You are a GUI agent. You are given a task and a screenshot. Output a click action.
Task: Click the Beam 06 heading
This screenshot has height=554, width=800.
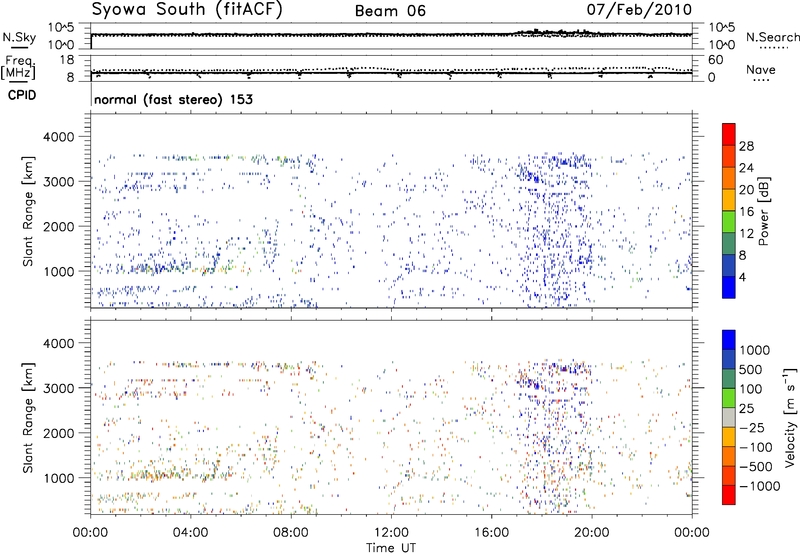(x=390, y=11)
